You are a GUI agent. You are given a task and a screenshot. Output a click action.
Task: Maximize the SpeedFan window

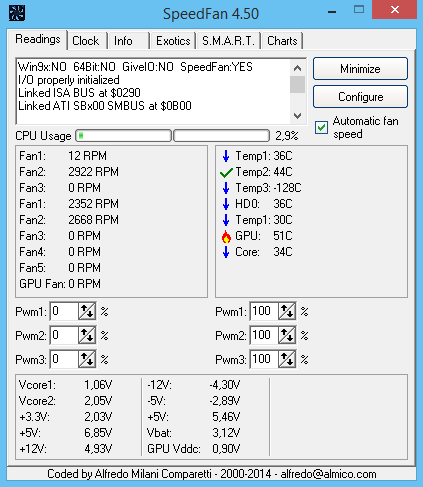click(x=359, y=9)
